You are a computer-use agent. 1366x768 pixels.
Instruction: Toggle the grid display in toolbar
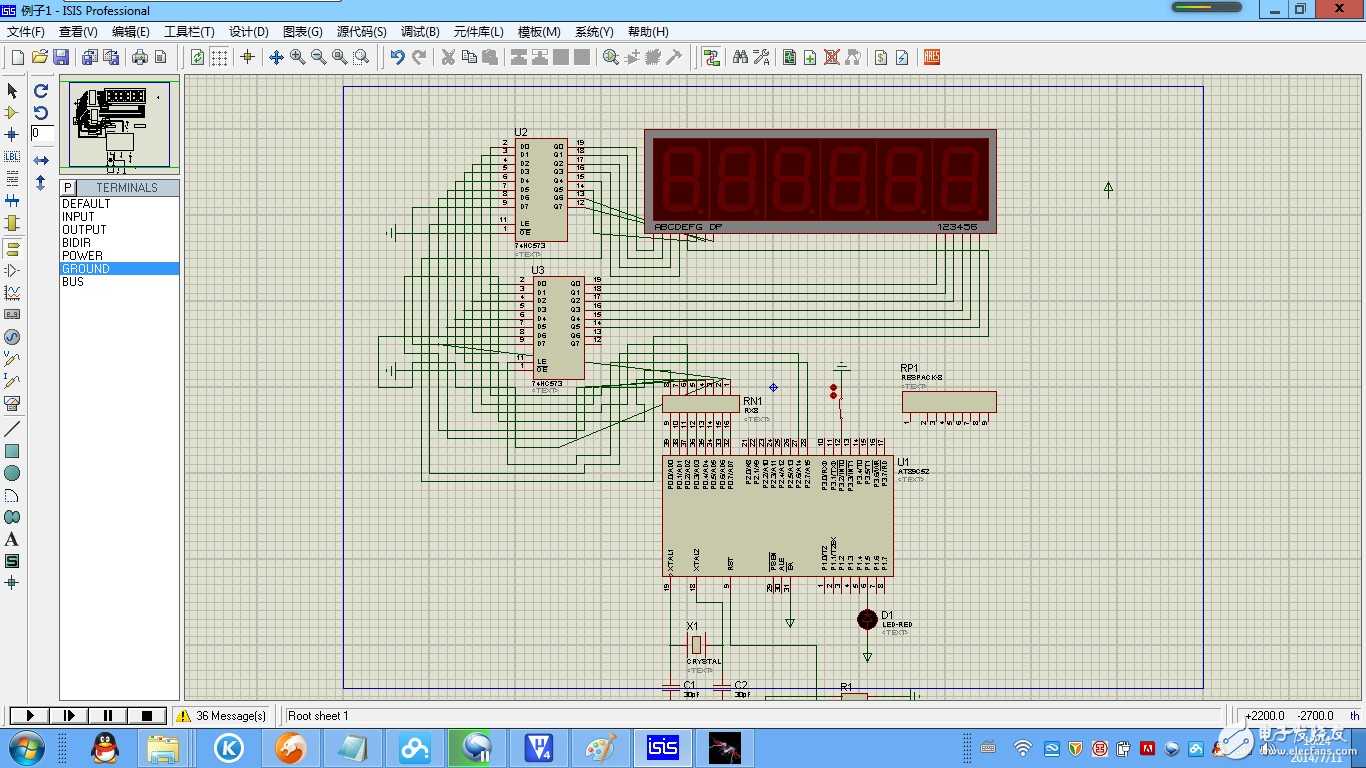[x=219, y=58]
